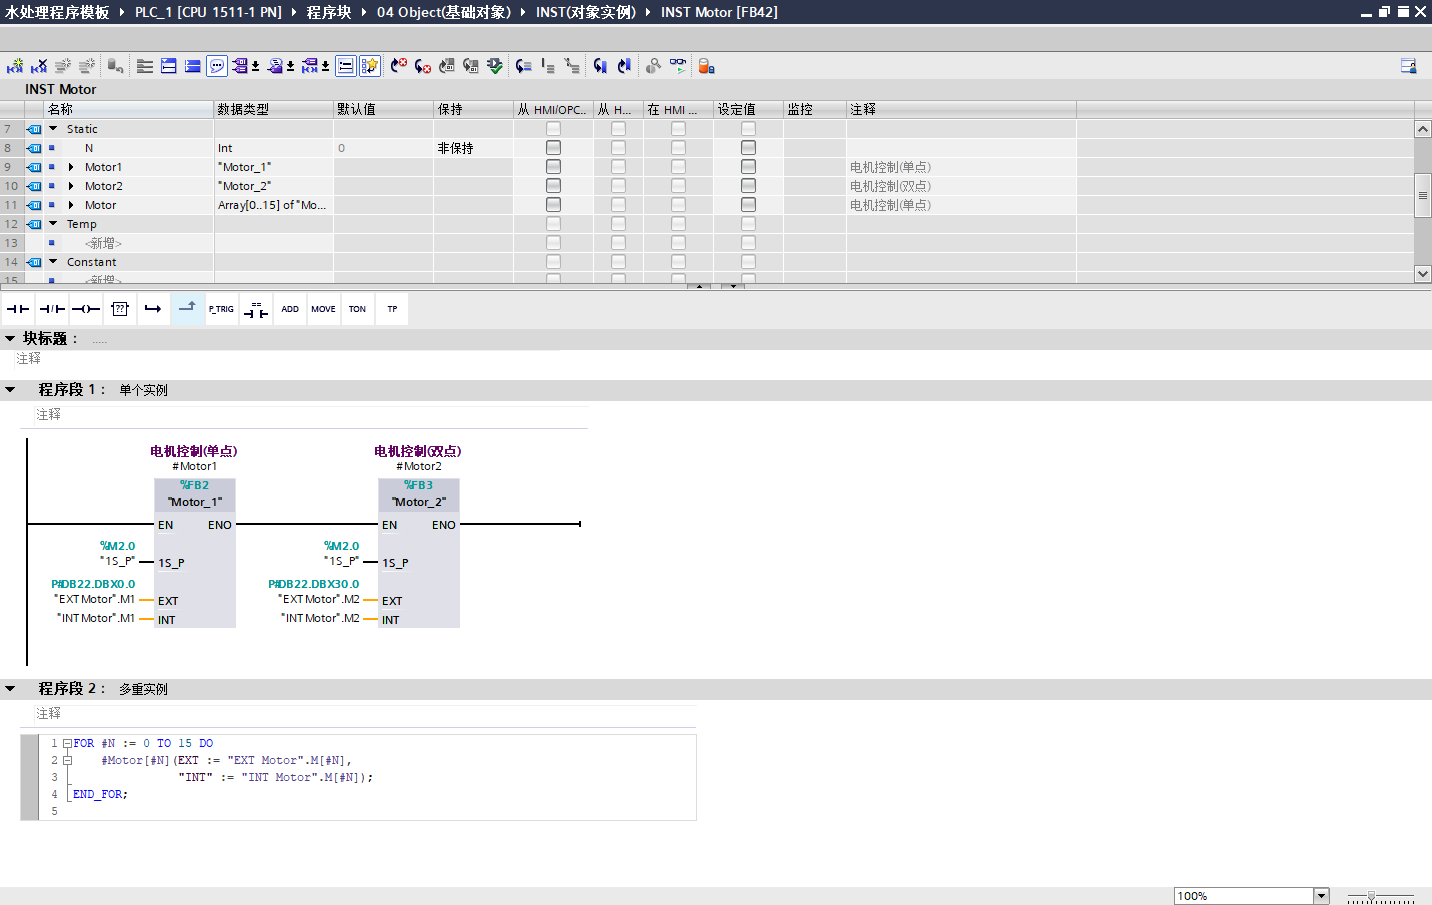Screen dimensions: 1432x905
Task: Check the setpoint checkbox for Motor1 row
Action: 748,166
